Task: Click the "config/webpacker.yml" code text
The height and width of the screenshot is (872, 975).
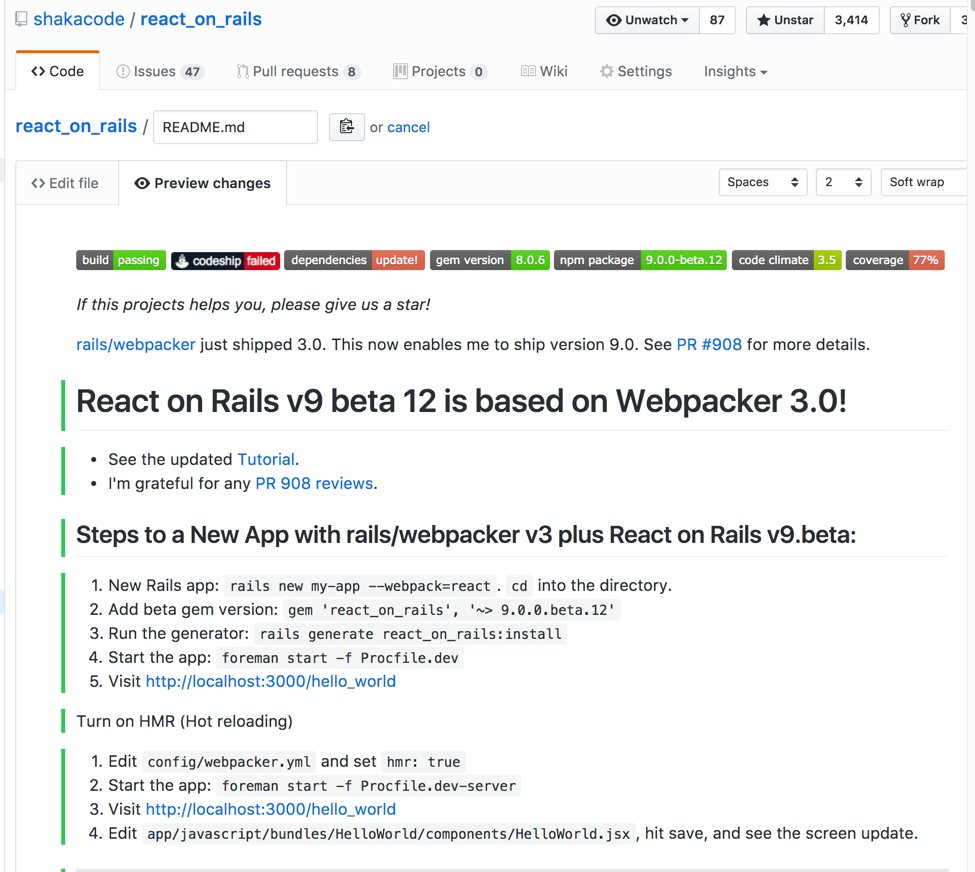Action: coord(229,762)
